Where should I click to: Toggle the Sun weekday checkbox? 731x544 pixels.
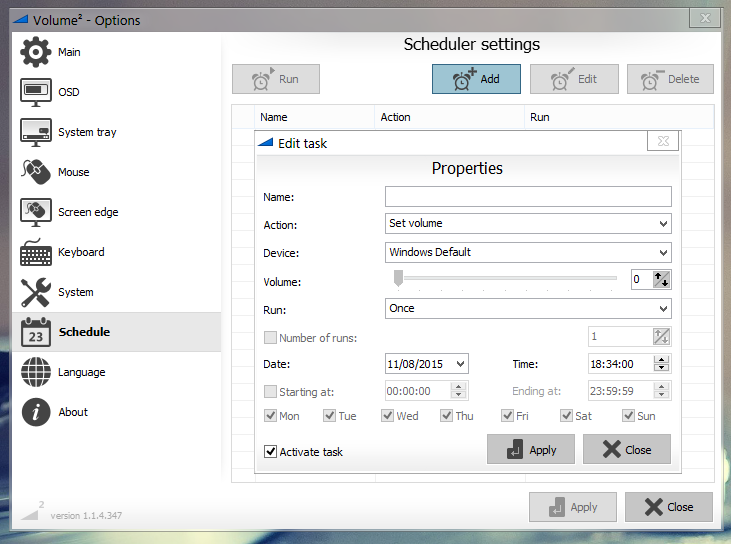coord(628,415)
